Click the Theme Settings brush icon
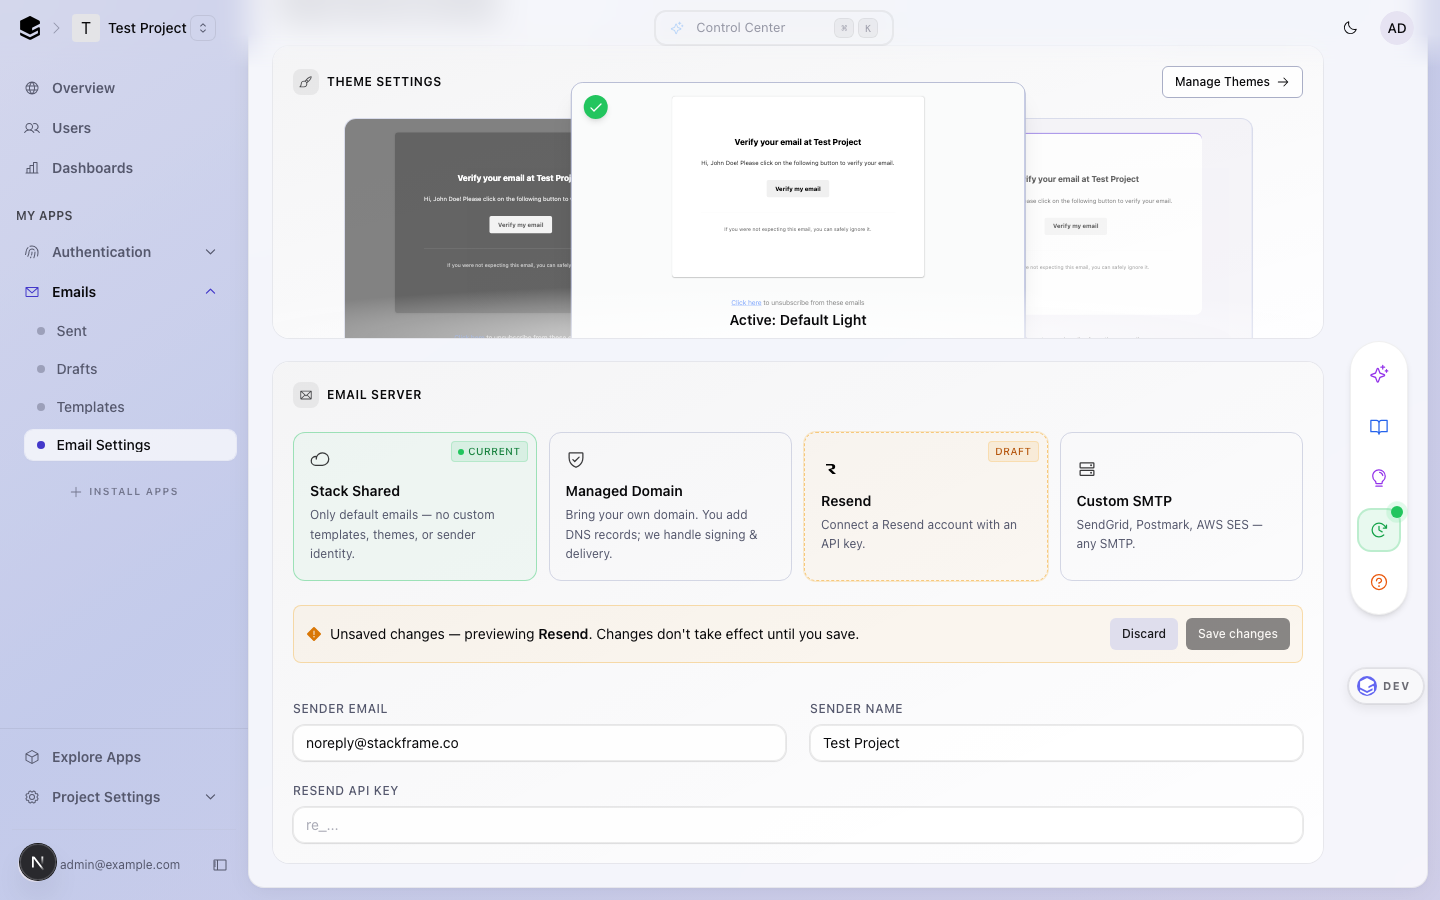1440x900 pixels. point(306,82)
